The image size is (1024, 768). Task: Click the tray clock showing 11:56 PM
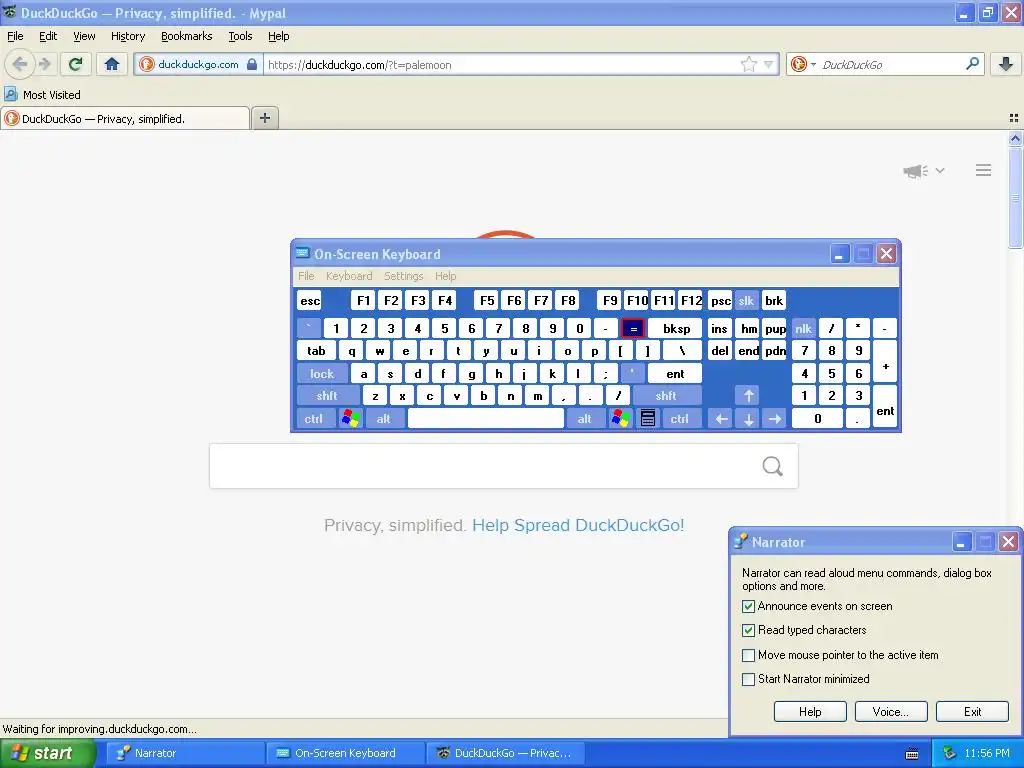click(987, 754)
